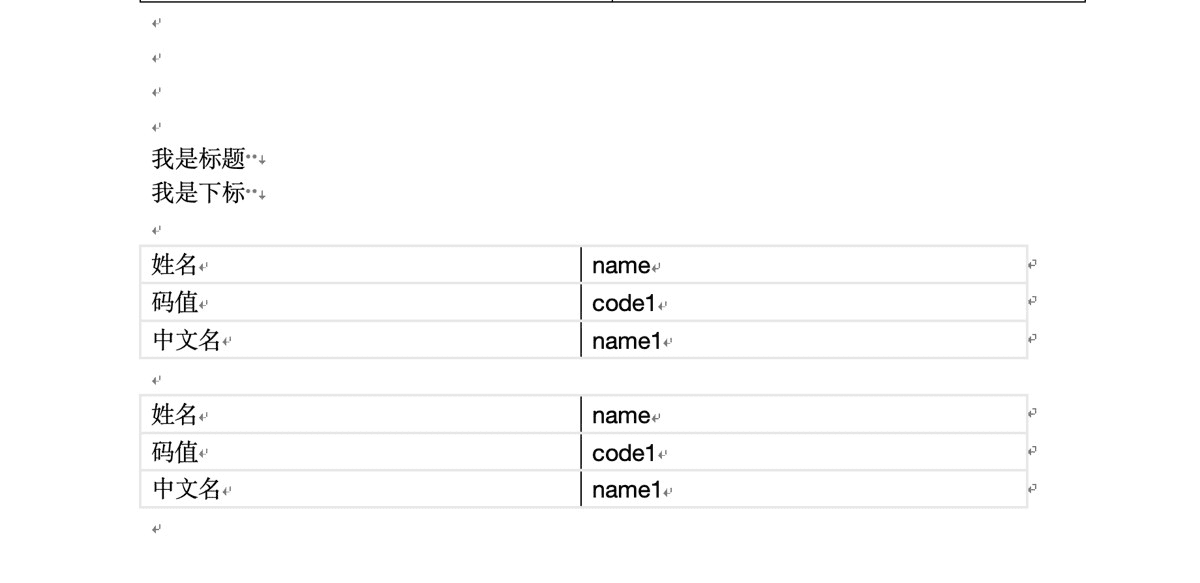Click the 中文名 cell in the second table
This screenshot has height=583, width=1200.
[x=186, y=490]
